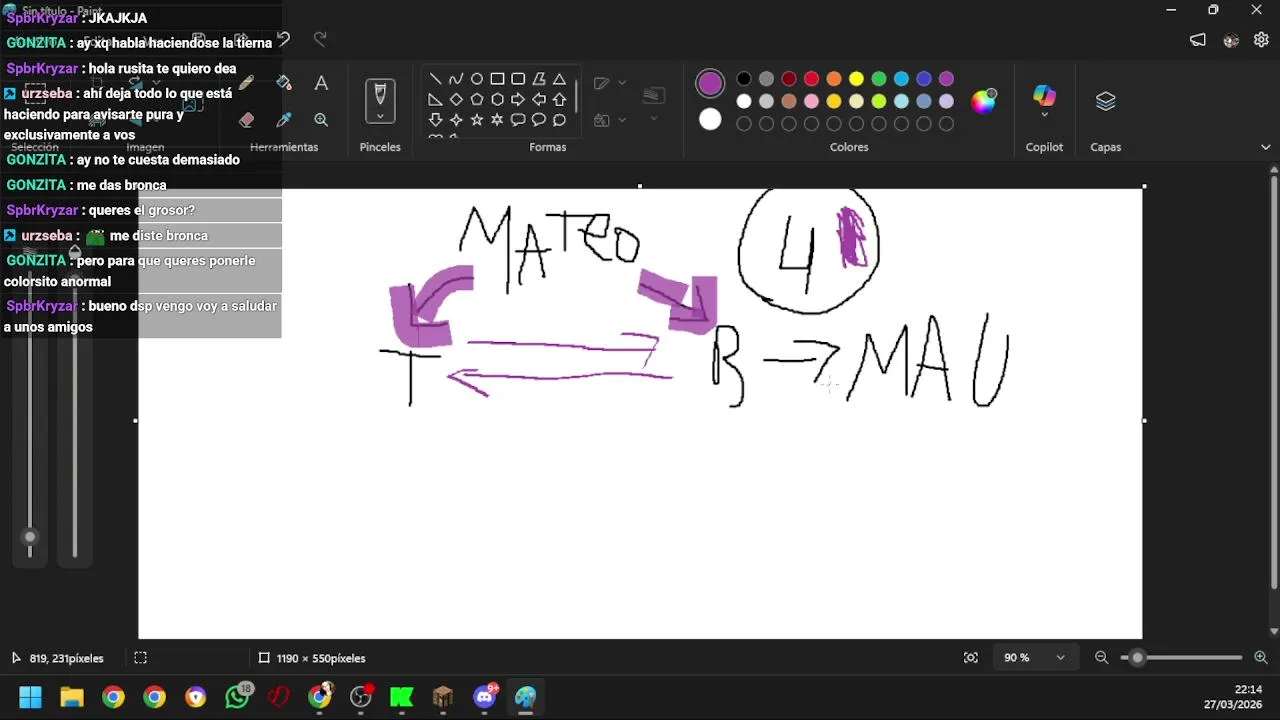Select the Pencil tool
1280x720 pixels.
pos(247,83)
